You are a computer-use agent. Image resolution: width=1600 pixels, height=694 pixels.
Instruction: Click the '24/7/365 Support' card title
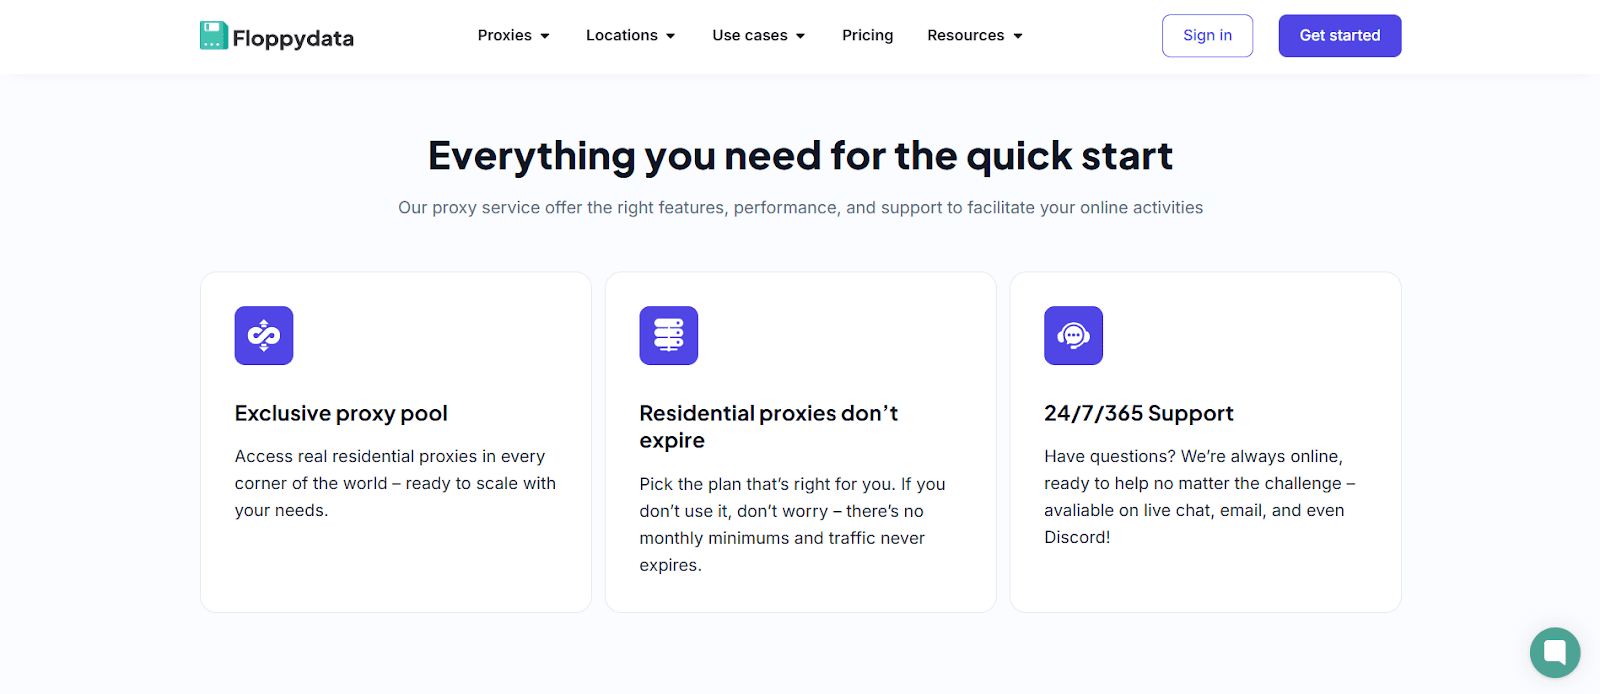1139,413
